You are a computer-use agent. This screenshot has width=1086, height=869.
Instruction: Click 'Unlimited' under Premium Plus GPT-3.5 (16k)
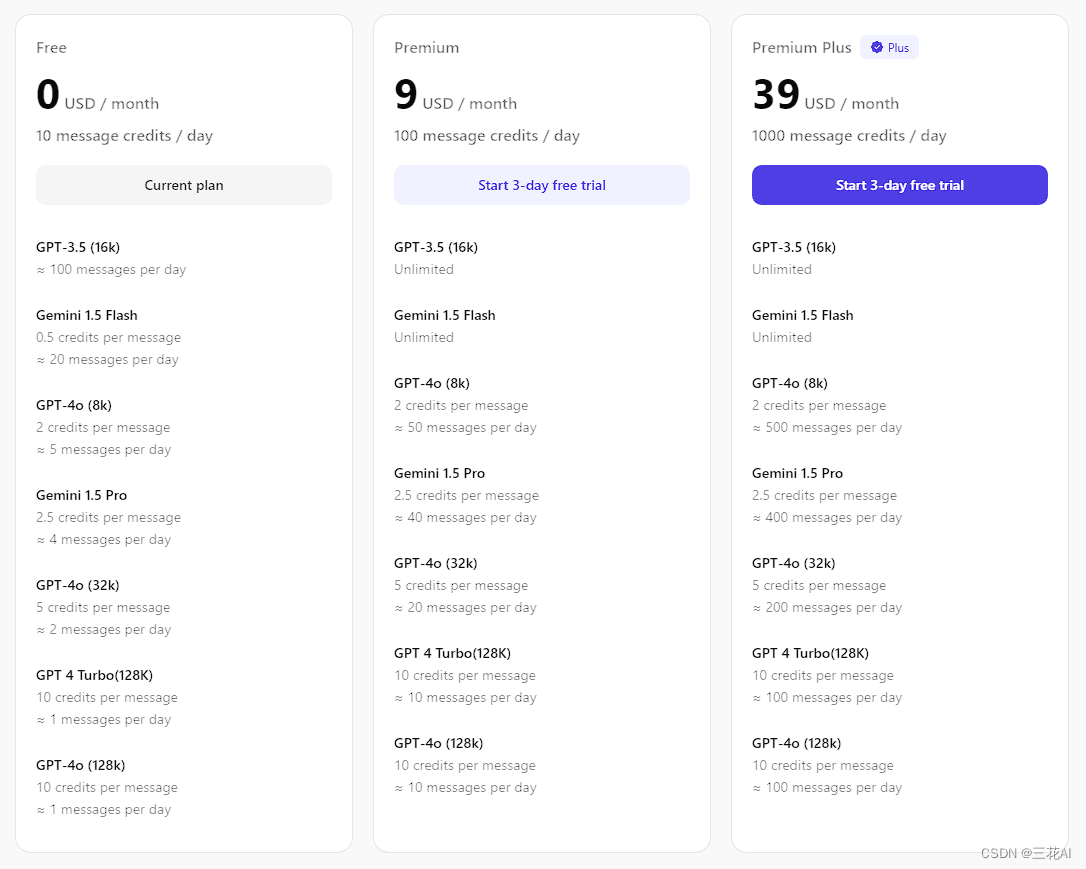click(x=782, y=269)
